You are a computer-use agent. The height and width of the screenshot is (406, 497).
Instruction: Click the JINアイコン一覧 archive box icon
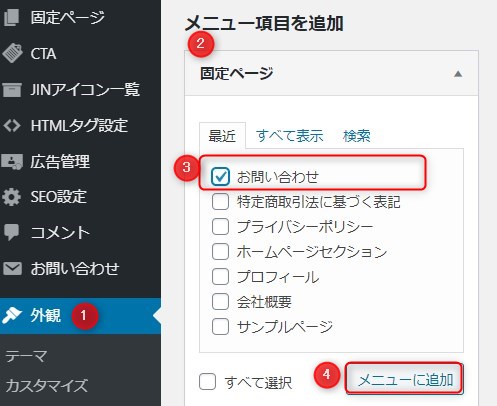click(12, 89)
